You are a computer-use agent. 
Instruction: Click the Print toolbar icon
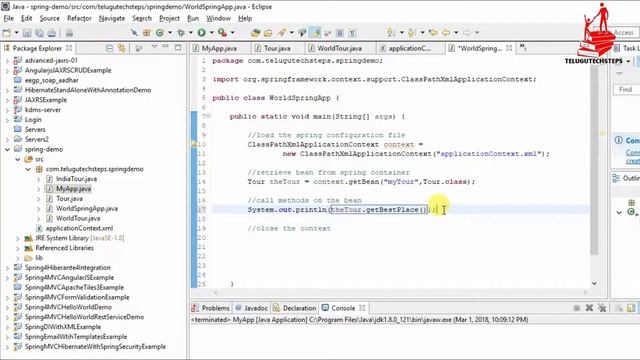point(51,33)
